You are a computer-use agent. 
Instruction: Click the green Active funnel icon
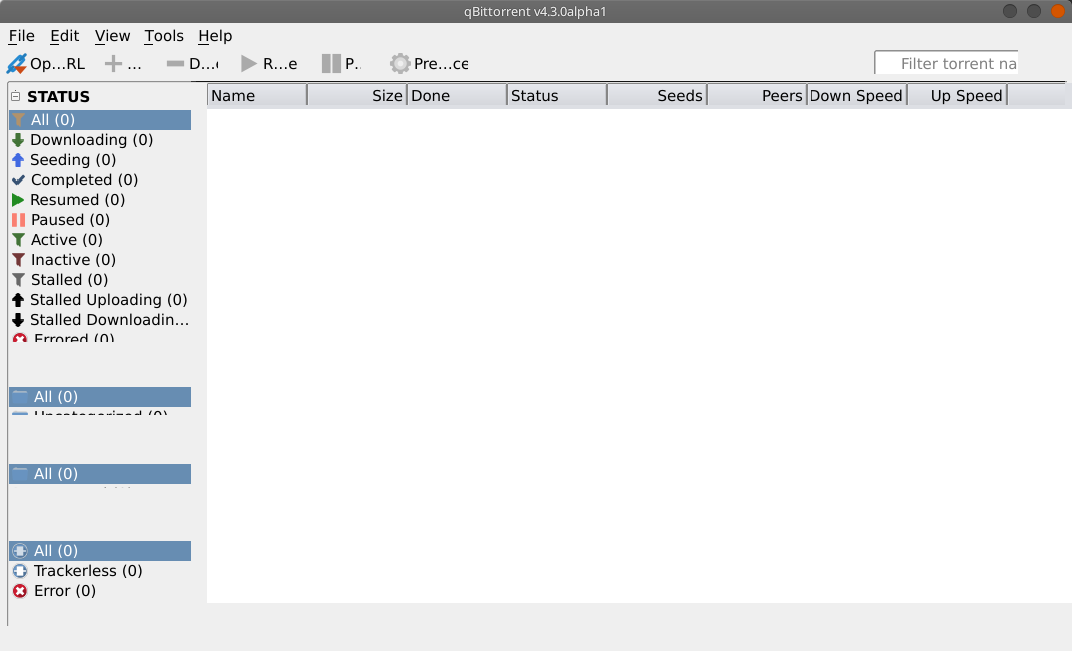tap(18, 239)
